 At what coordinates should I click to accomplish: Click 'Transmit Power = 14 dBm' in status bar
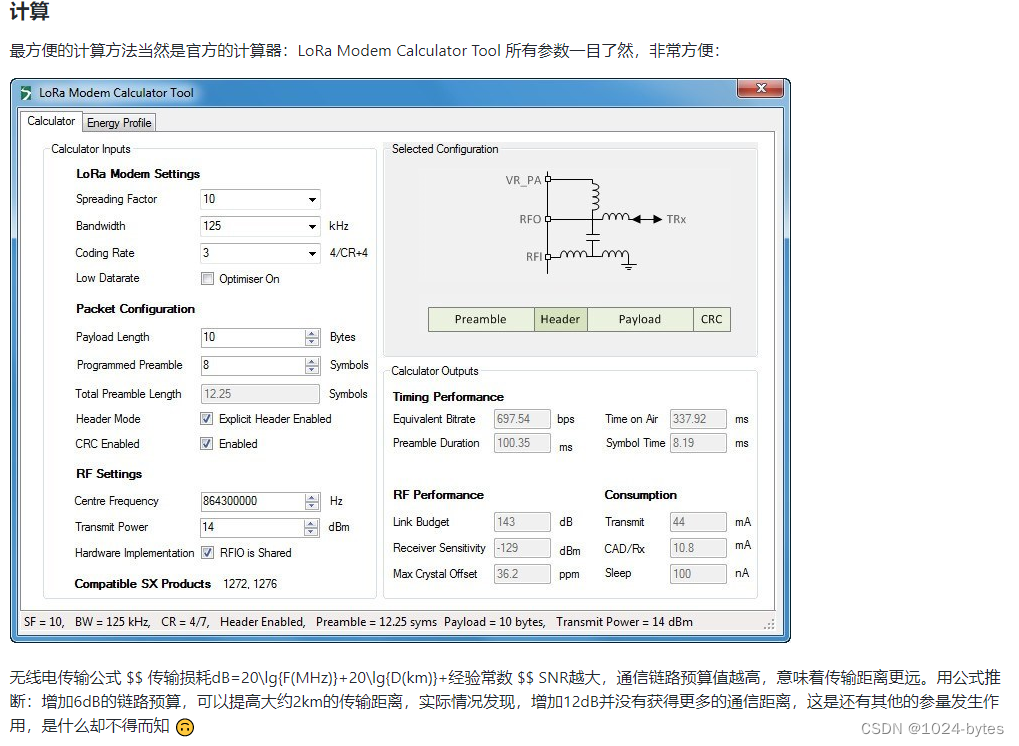(624, 622)
